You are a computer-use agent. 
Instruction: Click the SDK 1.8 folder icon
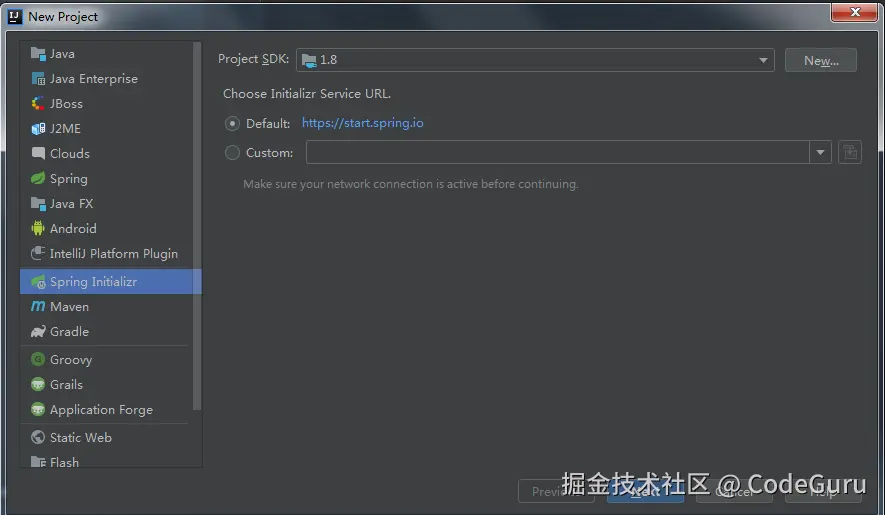[x=309, y=60]
